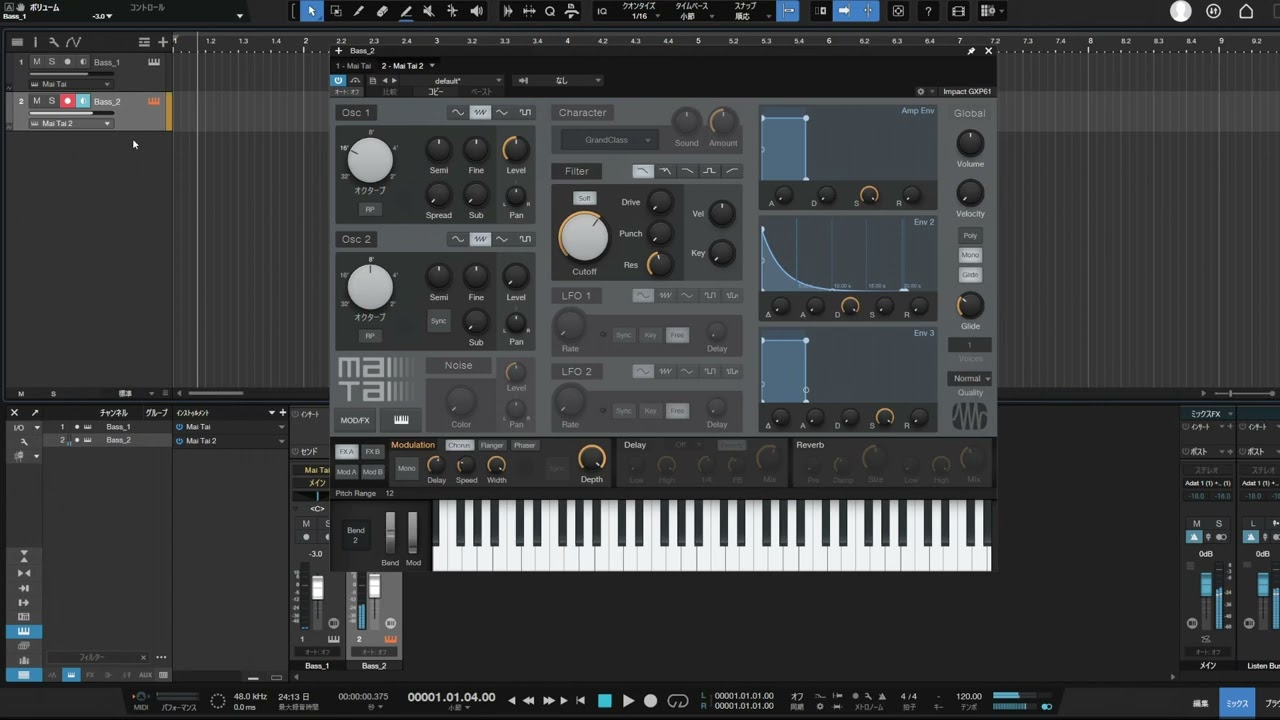Click the Bass_2 channel volume fader

374,586
